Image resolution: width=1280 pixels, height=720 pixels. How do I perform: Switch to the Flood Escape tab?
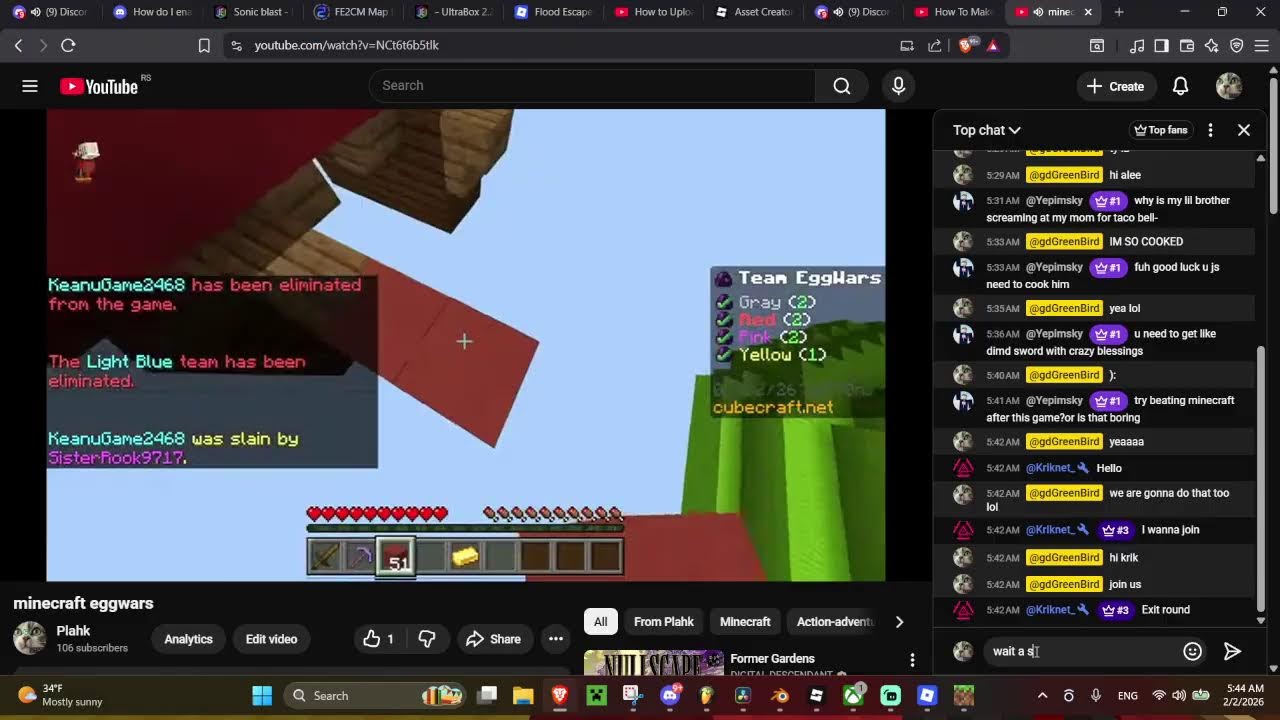click(553, 12)
